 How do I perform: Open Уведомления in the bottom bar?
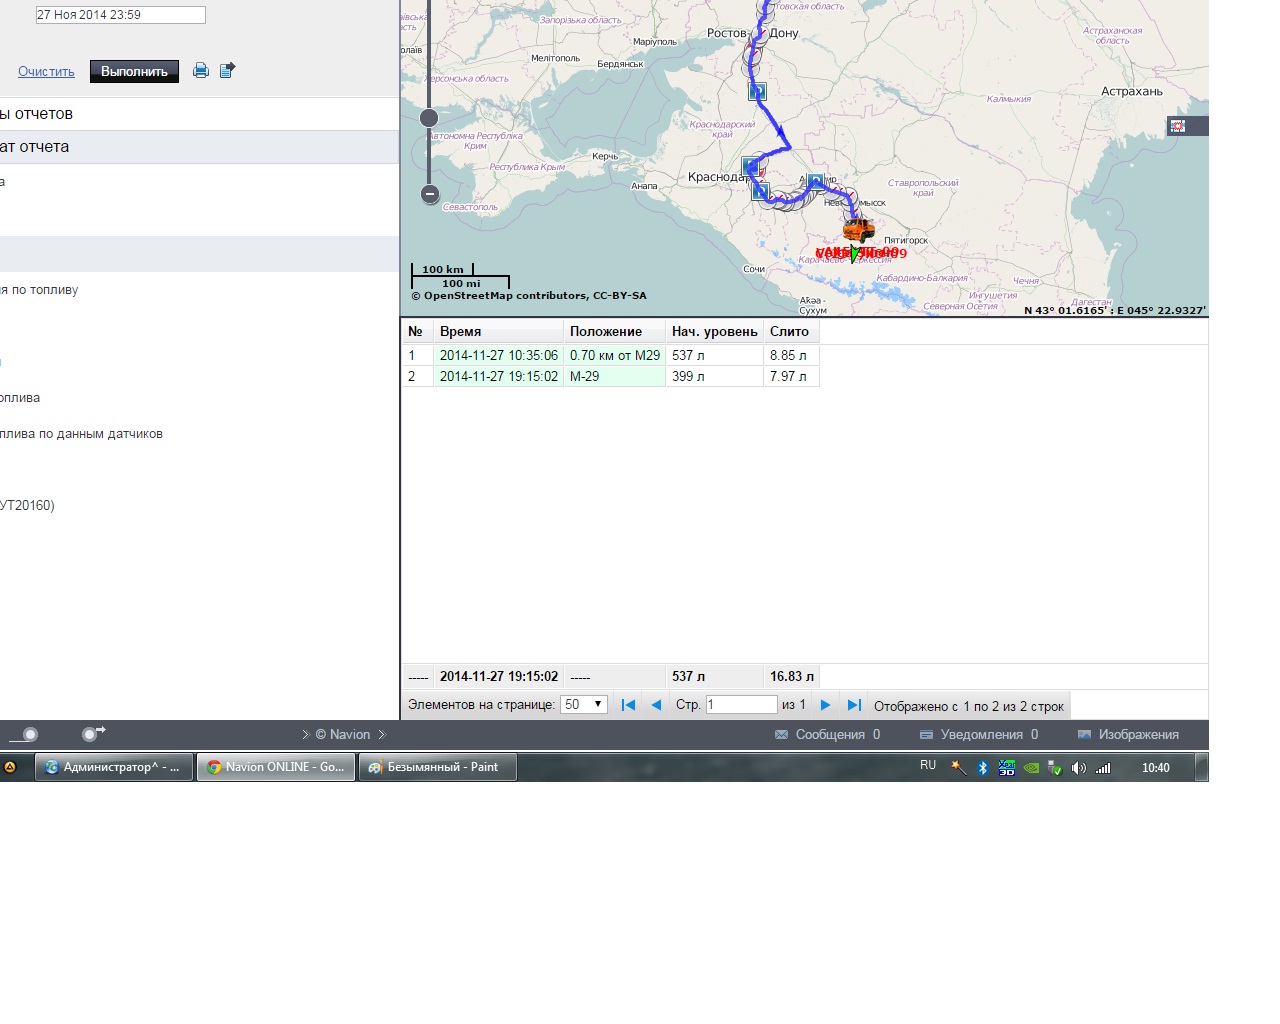(x=979, y=735)
